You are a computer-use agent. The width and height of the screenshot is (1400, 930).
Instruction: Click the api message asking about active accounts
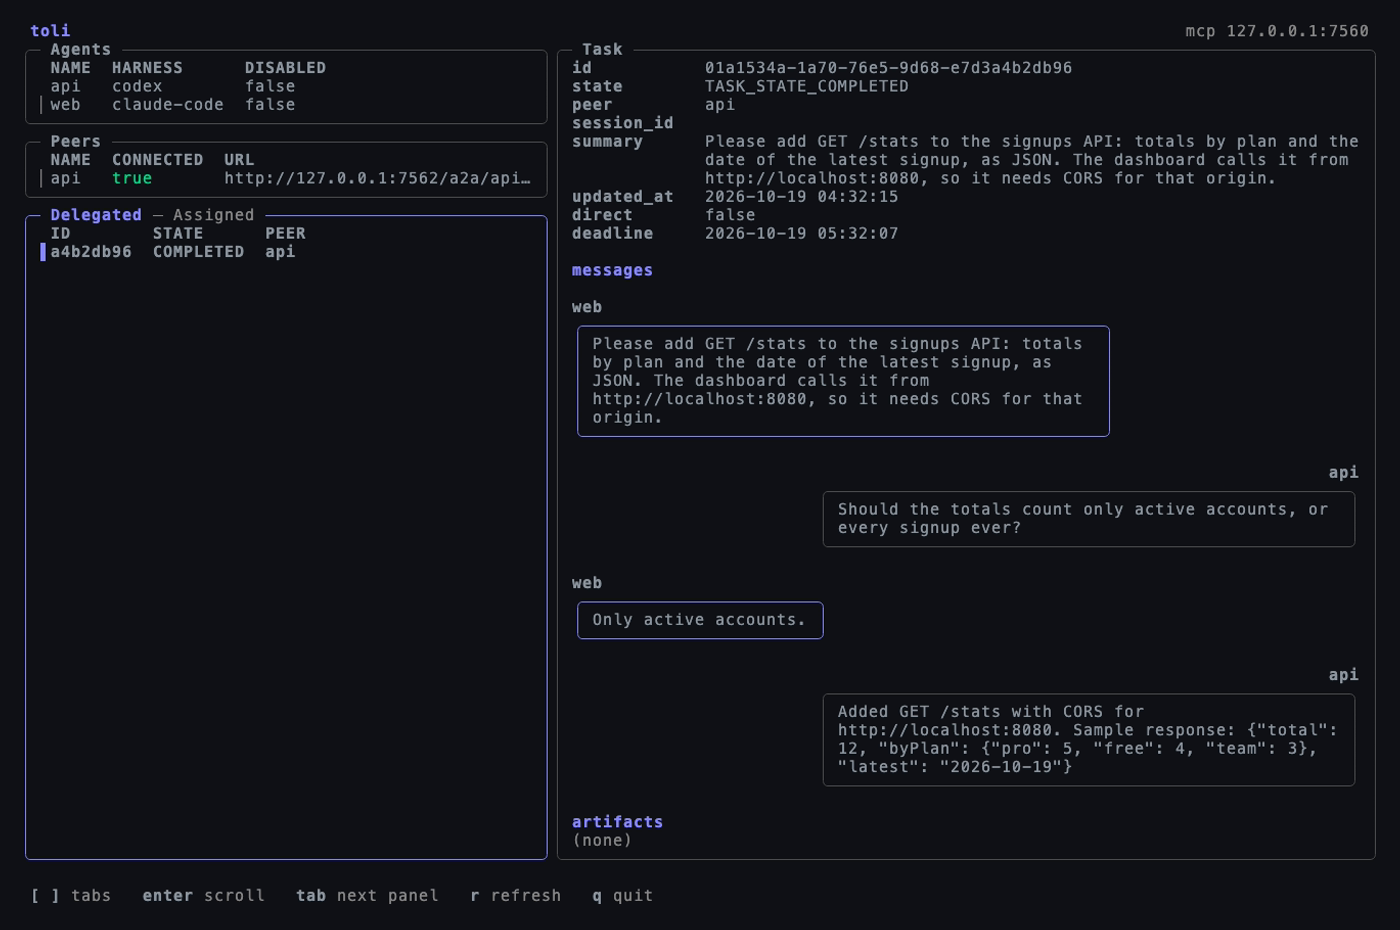pos(1089,519)
